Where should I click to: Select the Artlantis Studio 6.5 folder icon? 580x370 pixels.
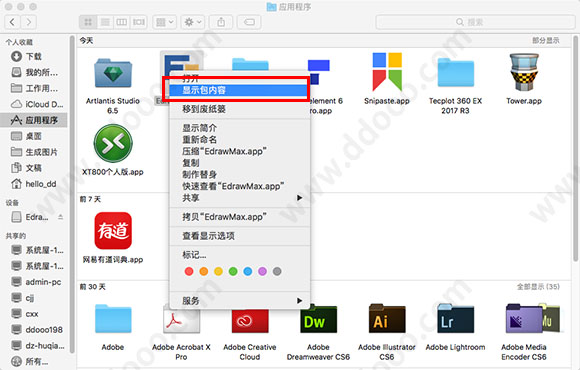pos(113,73)
